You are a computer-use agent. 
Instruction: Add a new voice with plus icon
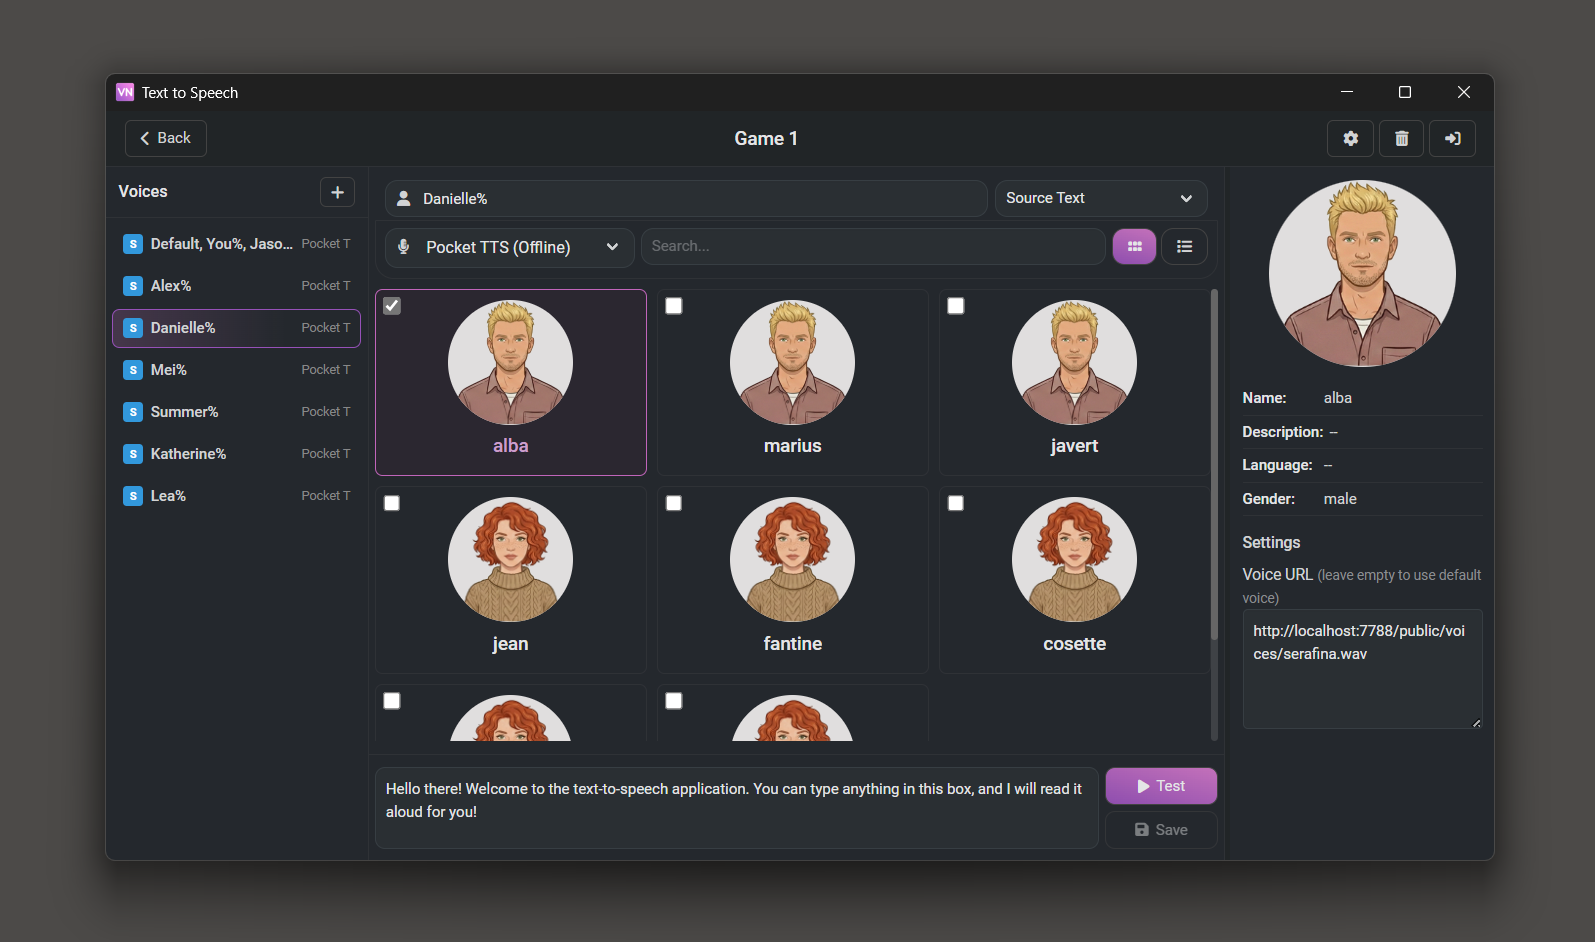(x=337, y=192)
